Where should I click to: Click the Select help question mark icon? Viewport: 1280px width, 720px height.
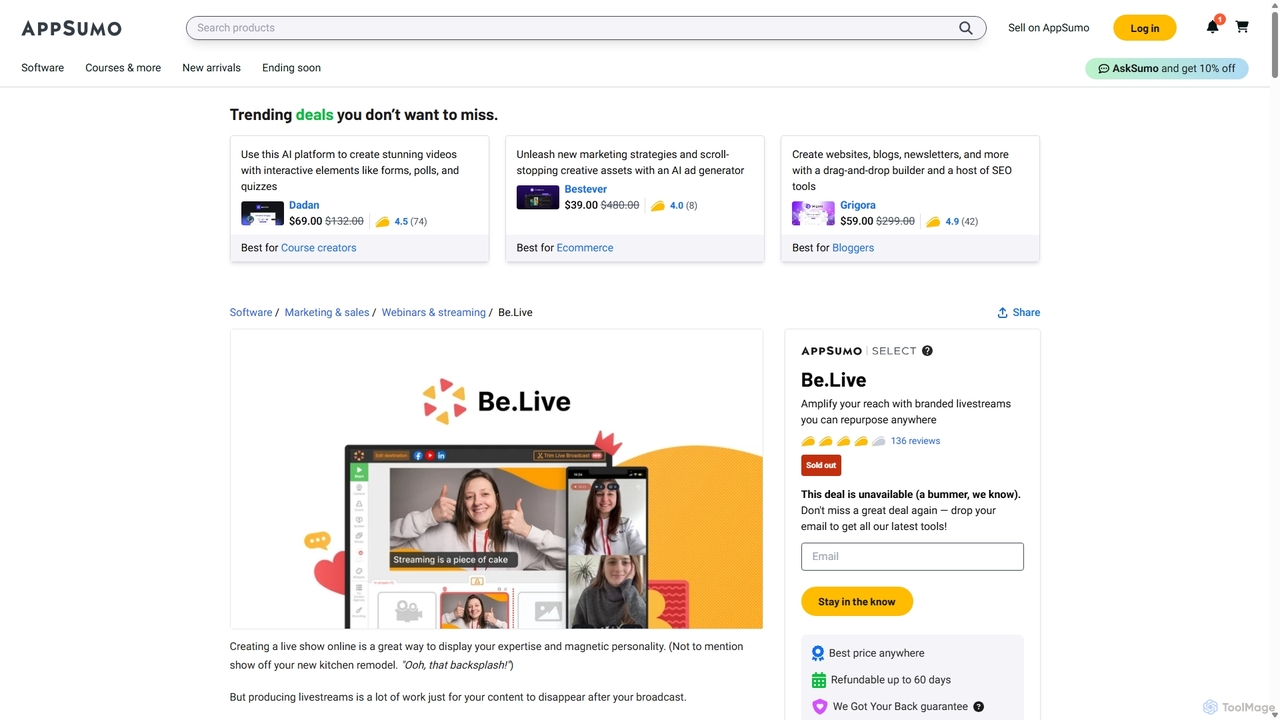pos(927,351)
